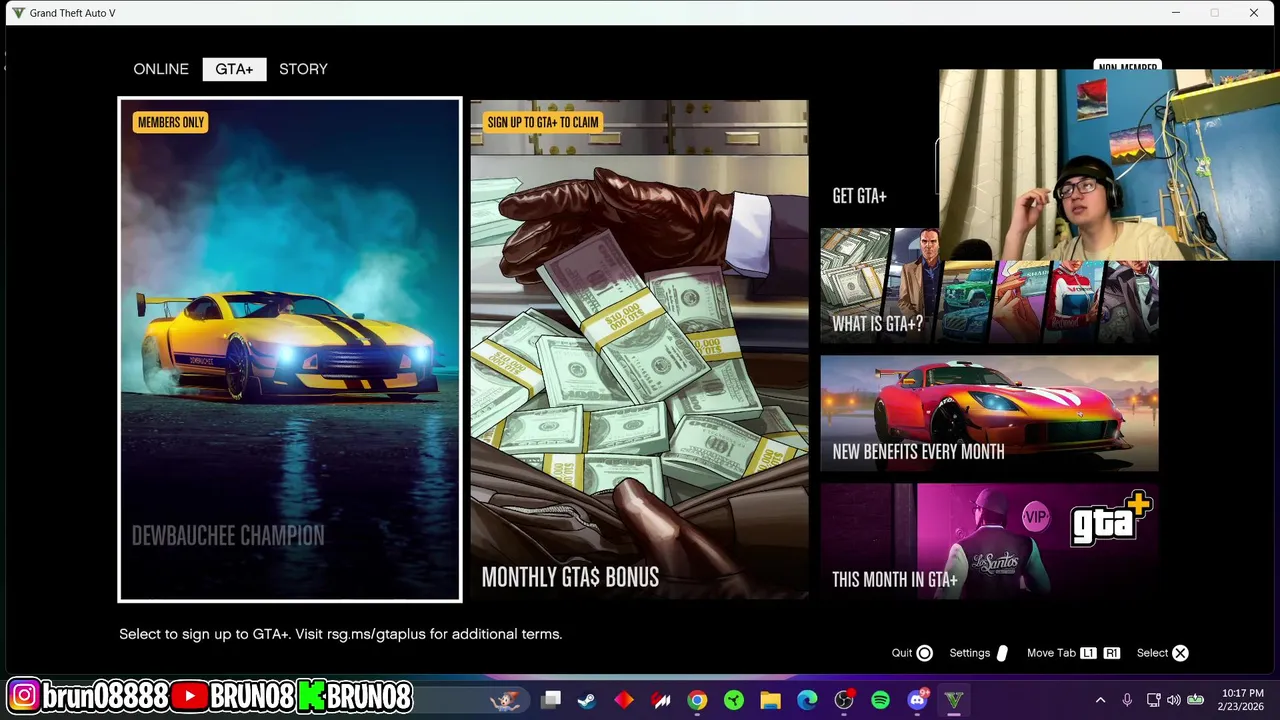
Task: Open the STORY tab
Action: [303, 69]
